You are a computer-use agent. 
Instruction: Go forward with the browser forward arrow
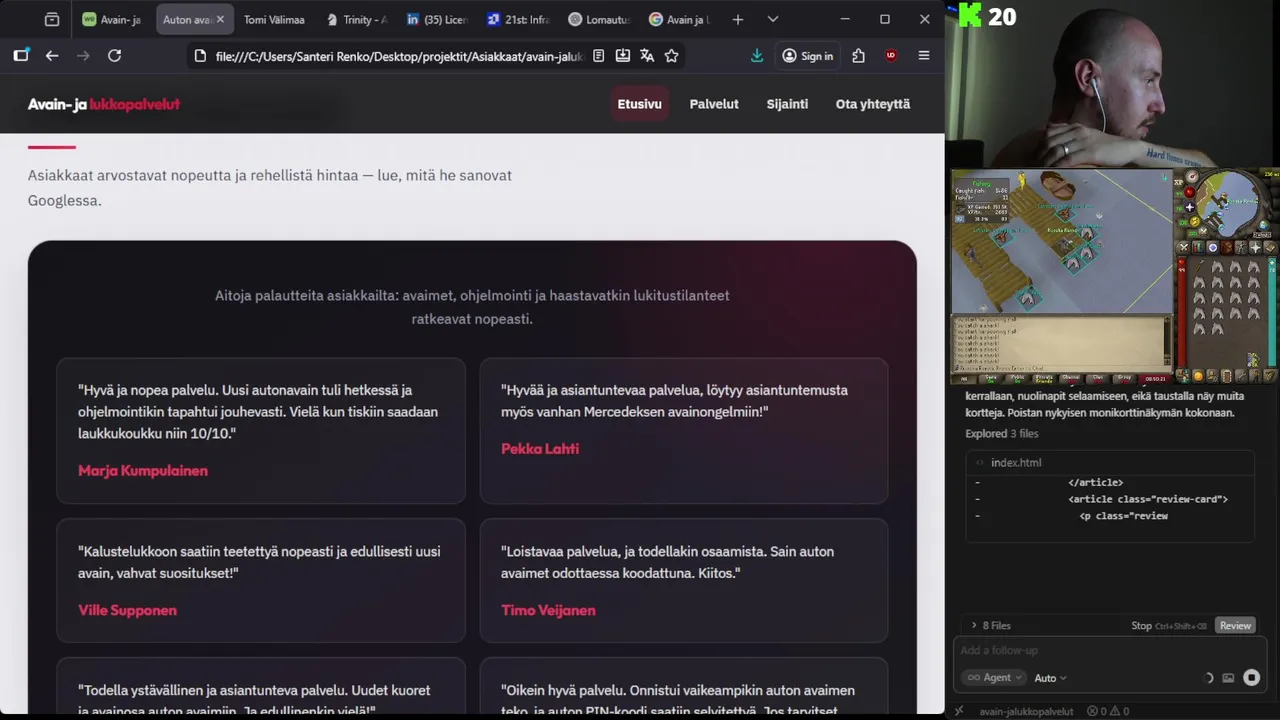pos(83,56)
